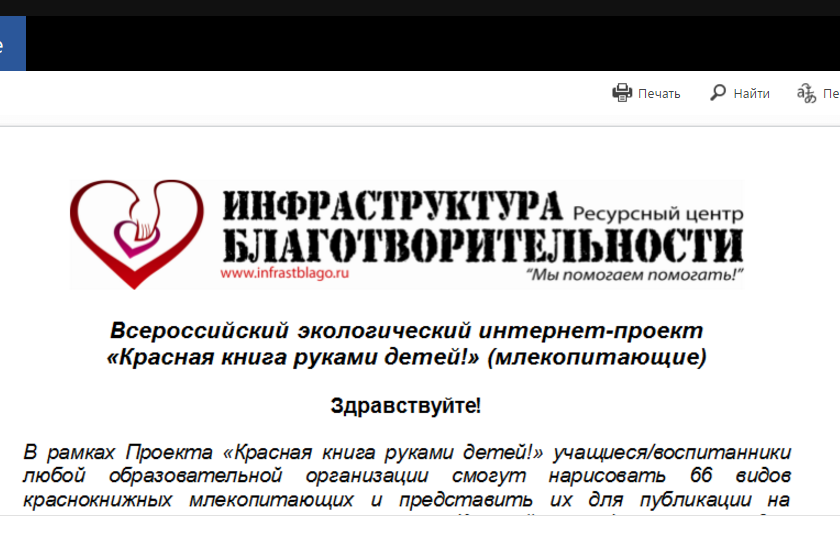Click the translate language icon
This screenshot has height=533, width=840.
(806, 93)
